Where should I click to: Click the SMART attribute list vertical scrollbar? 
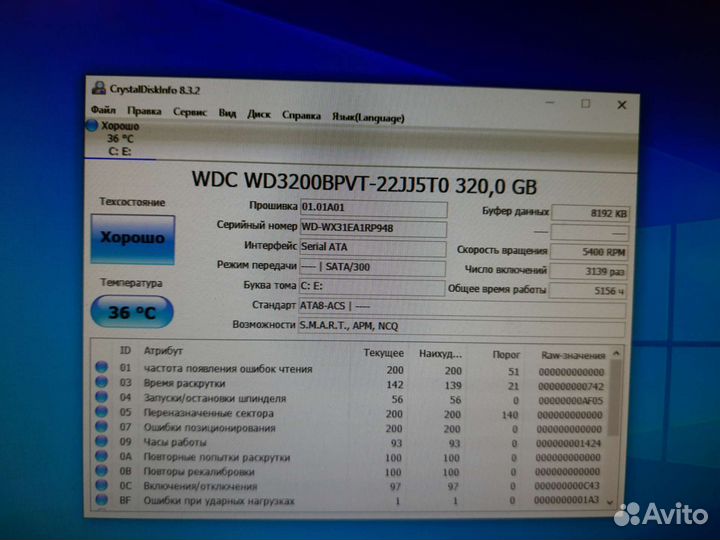(x=619, y=430)
